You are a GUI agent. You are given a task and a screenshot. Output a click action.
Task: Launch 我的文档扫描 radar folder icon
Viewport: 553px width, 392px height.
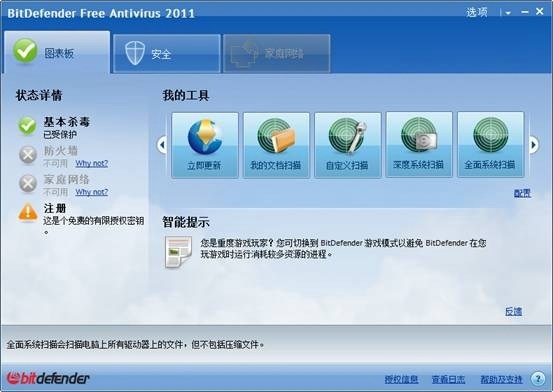[x=276, y=137]
